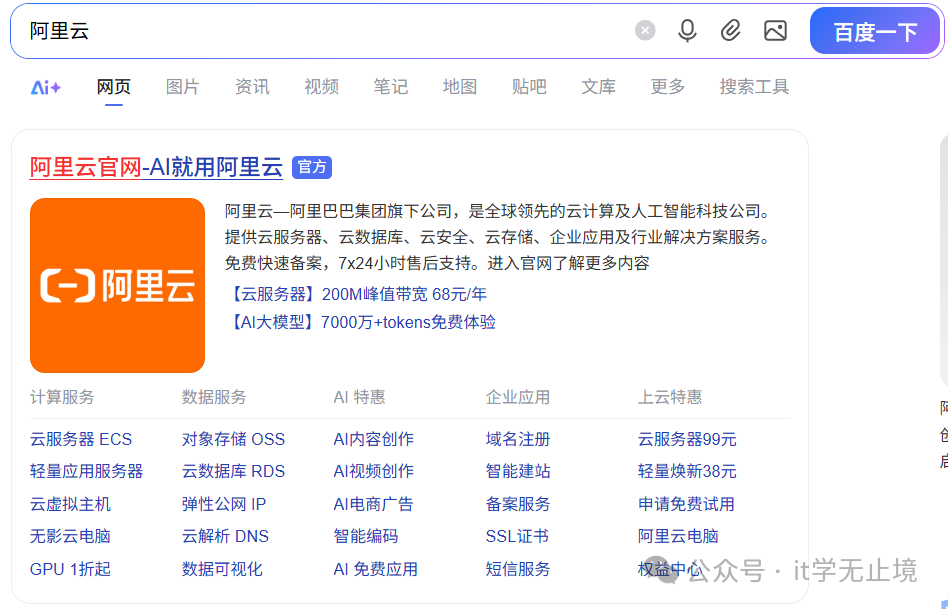This screenshot has width=948, height=609.
Task: Open 阿里云电脑 link
Action: [678, 536]
